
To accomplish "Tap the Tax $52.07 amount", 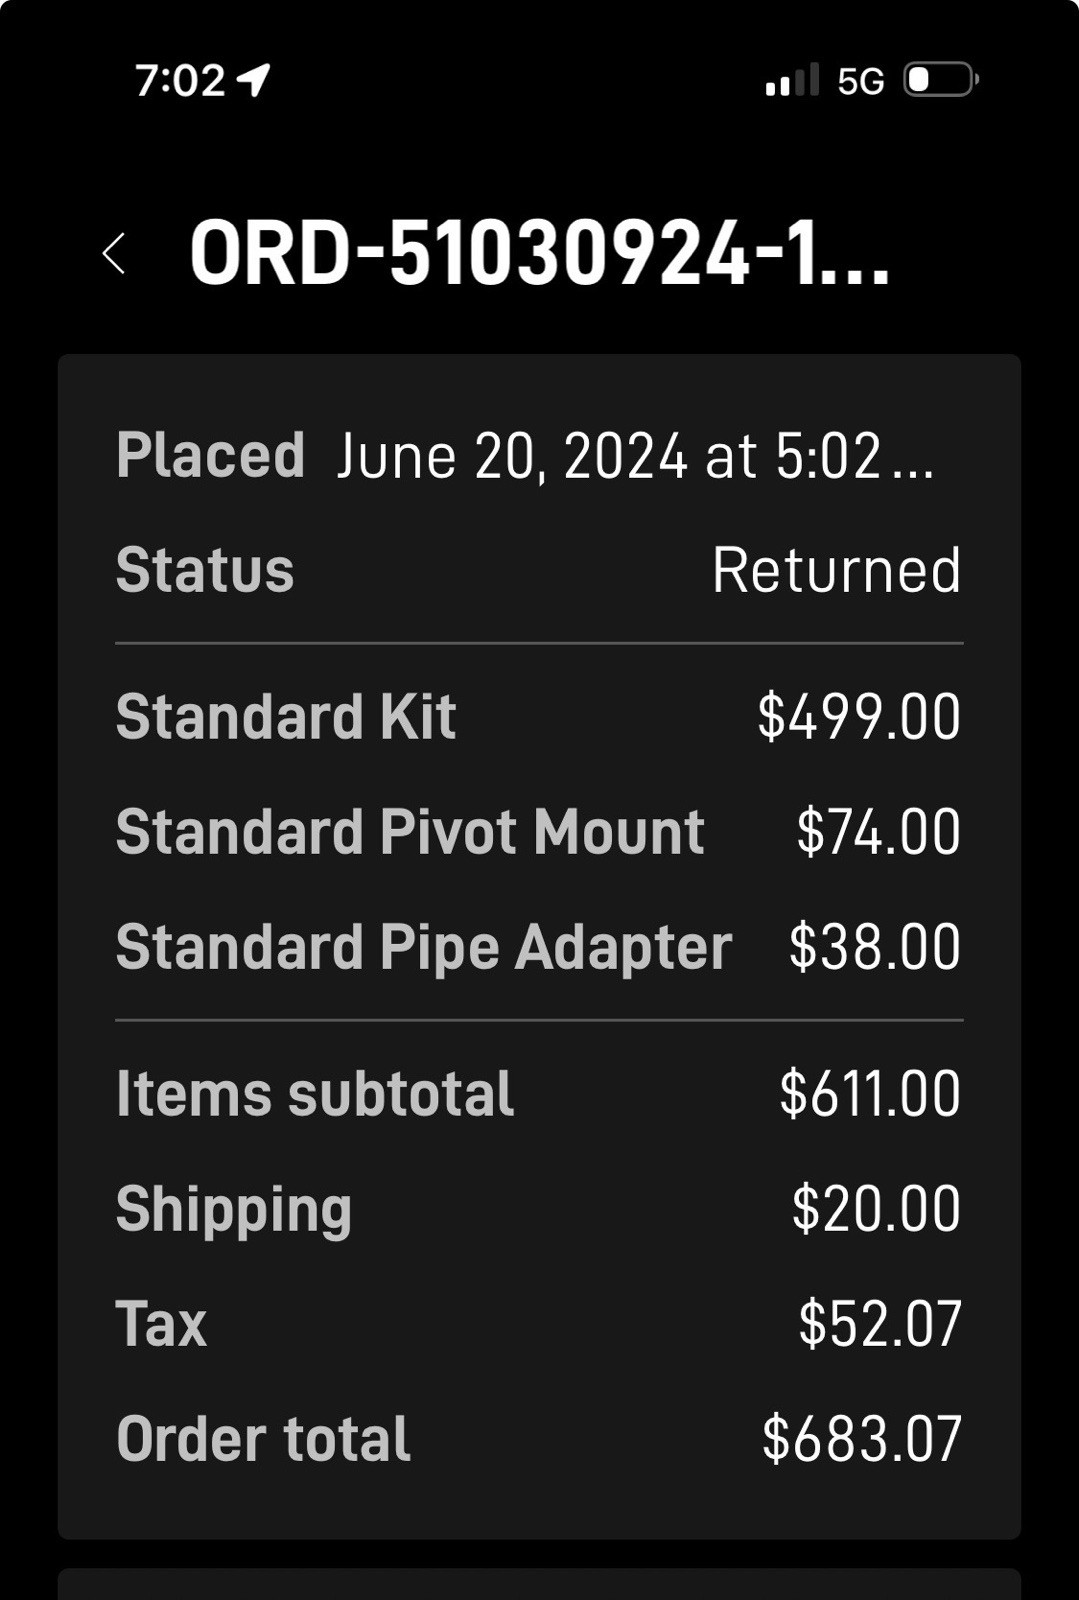I will pyautogui.click(x=879, y=1324).
